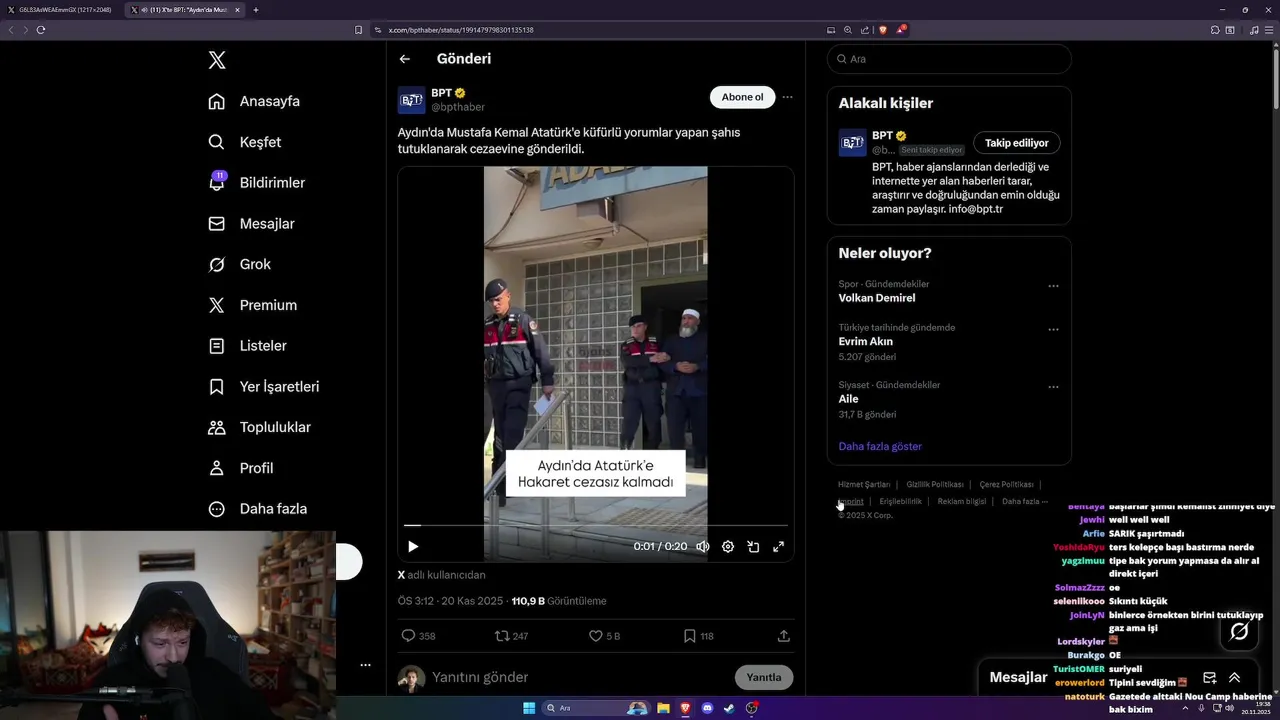Open the Windows Start menu
Screen dimensions: 1280x720
point(529,708)
